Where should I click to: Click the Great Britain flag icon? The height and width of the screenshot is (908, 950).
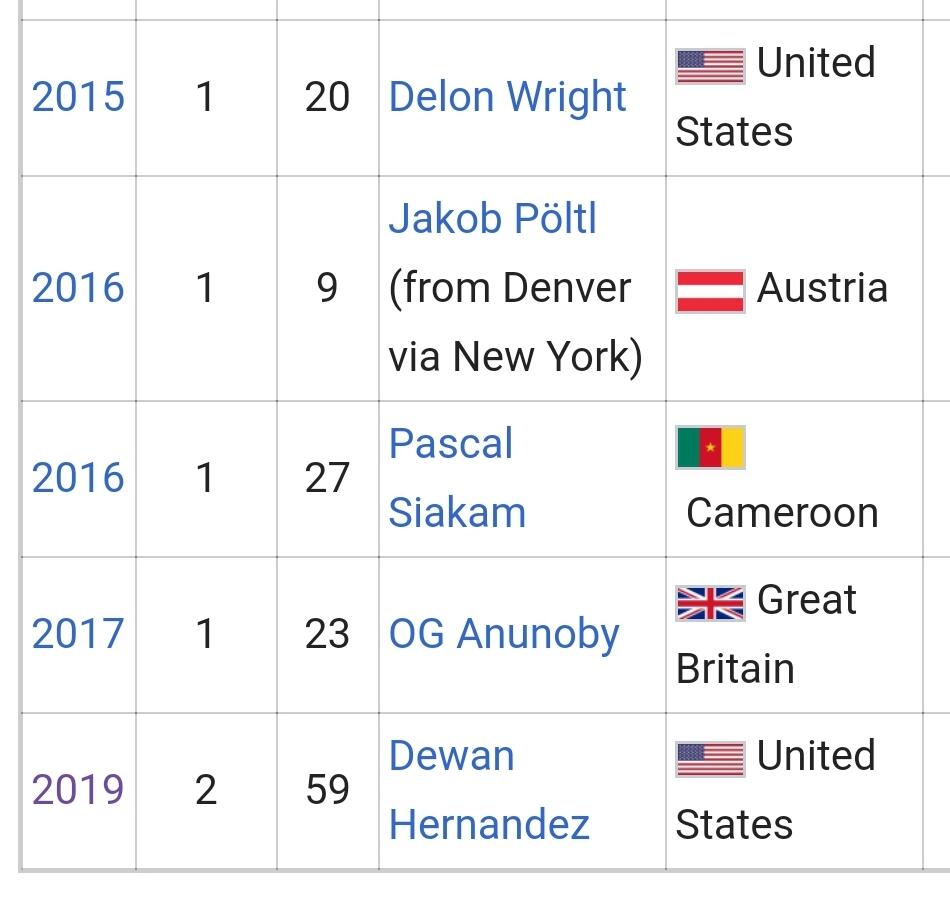pos(710,603)
